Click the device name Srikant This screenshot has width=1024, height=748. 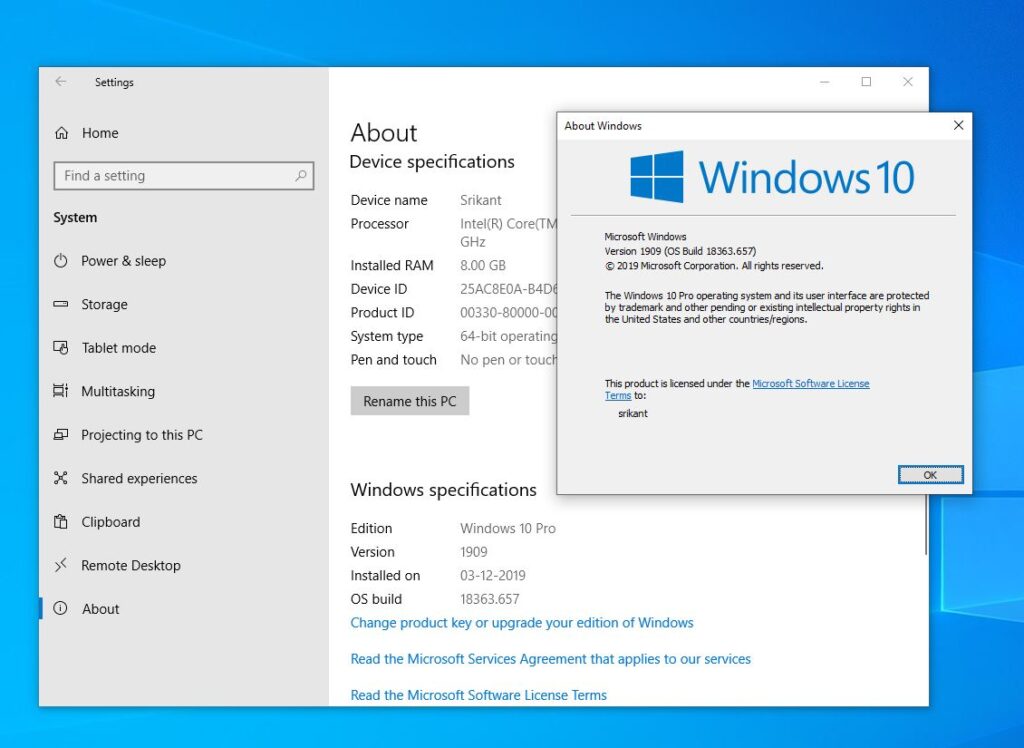481,200
